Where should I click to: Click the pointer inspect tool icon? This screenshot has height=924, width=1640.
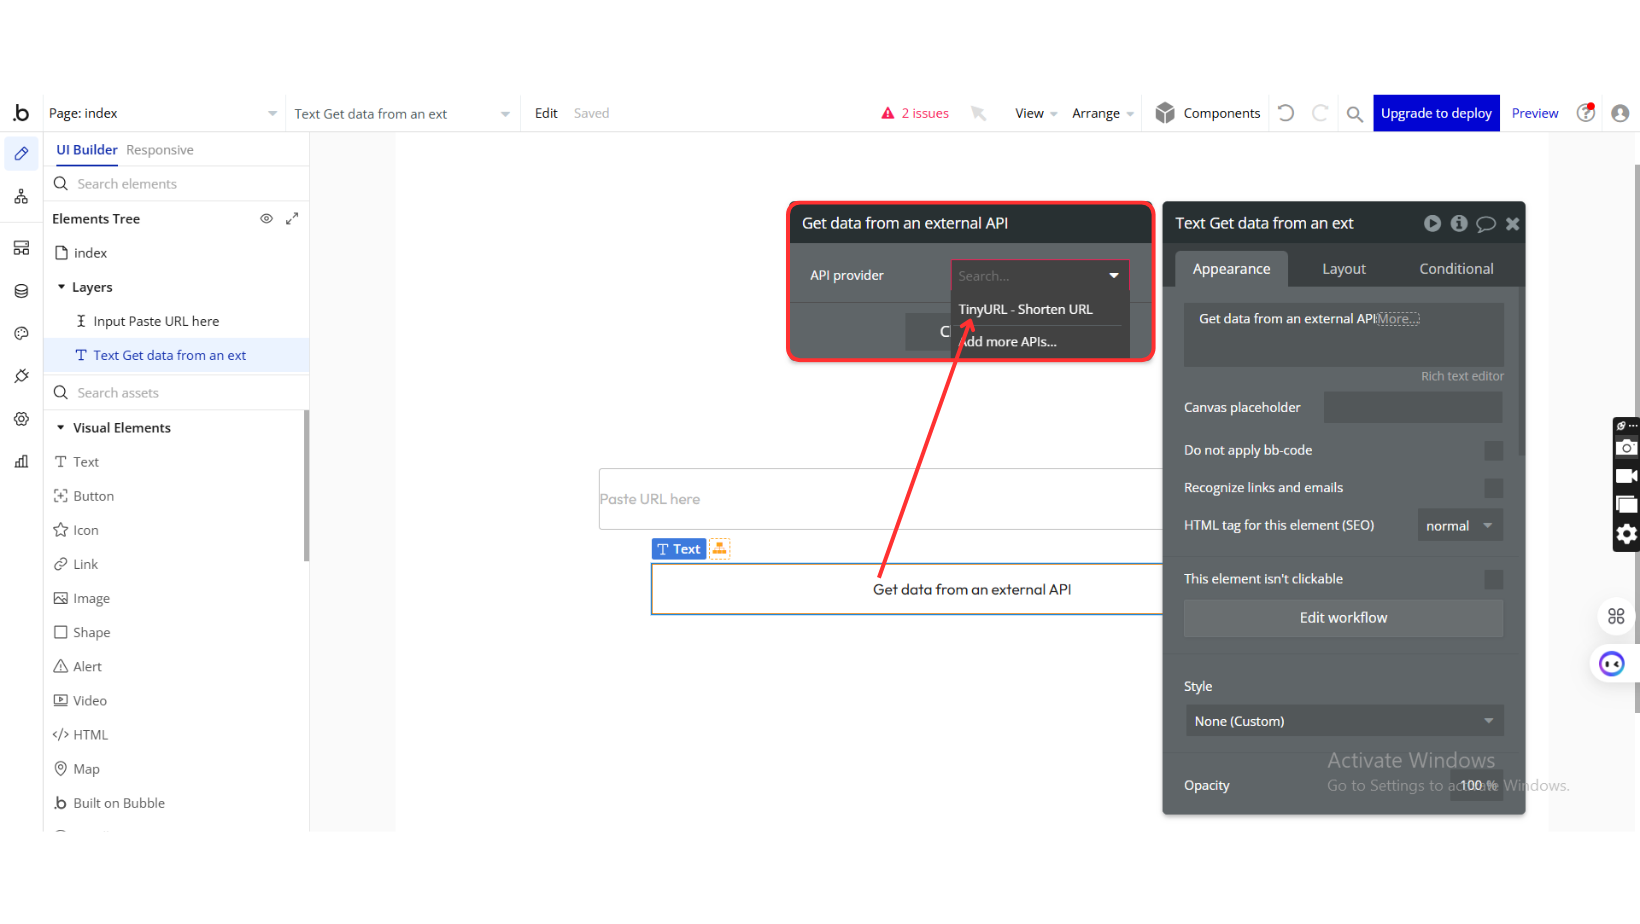click(979, 113)
